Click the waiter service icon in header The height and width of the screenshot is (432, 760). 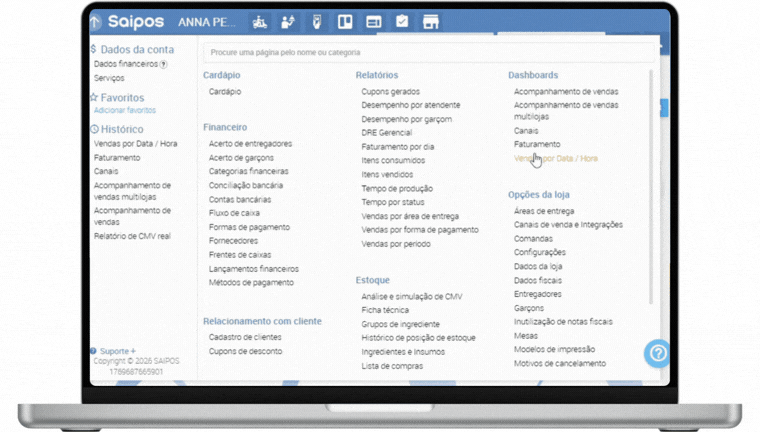(x=288, y=22)
